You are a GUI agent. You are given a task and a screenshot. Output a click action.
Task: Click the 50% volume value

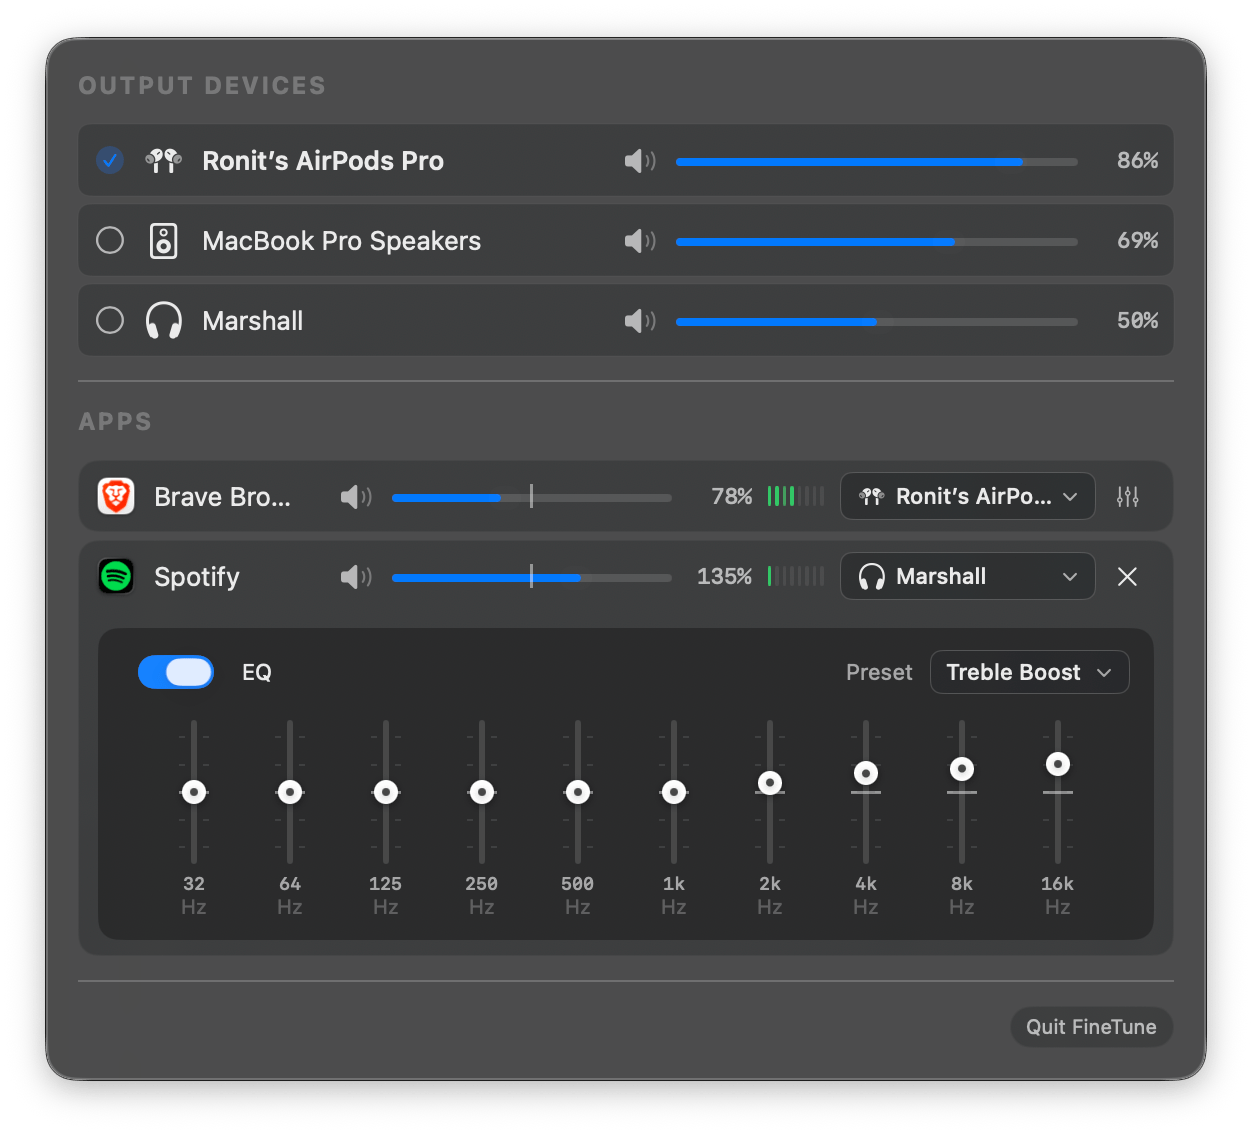tap(1137, 320)
